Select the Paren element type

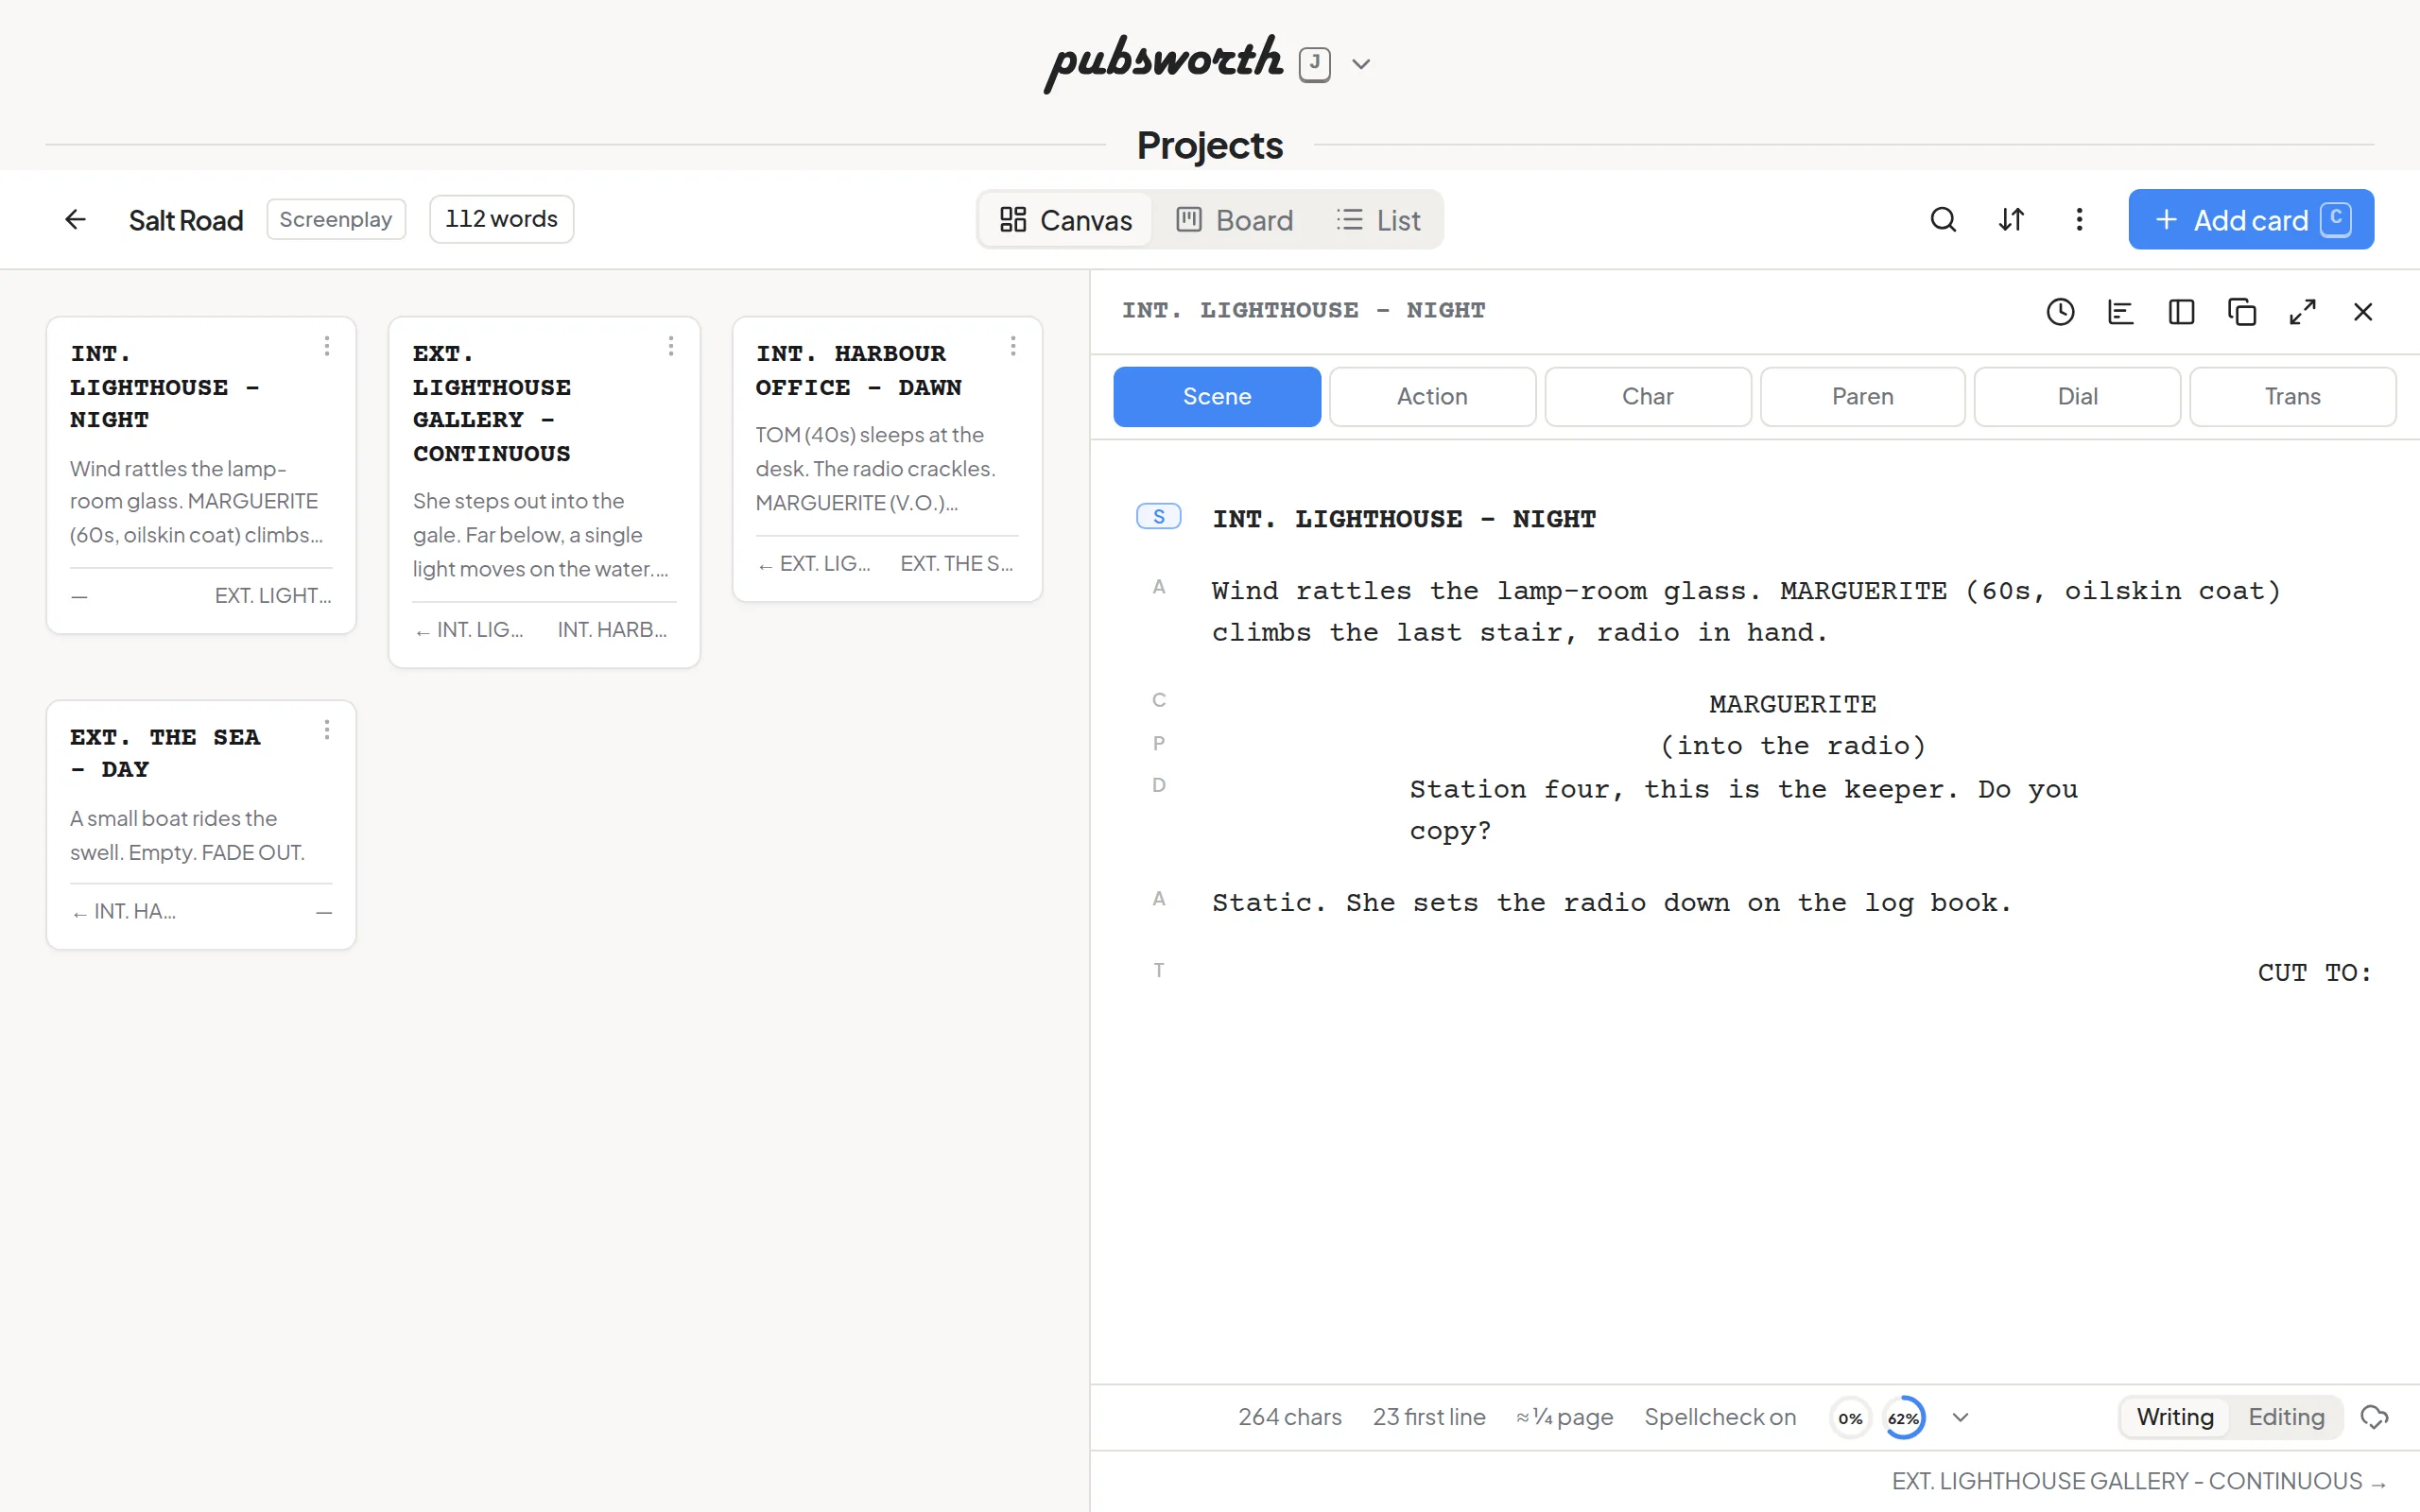[1863, 396]
